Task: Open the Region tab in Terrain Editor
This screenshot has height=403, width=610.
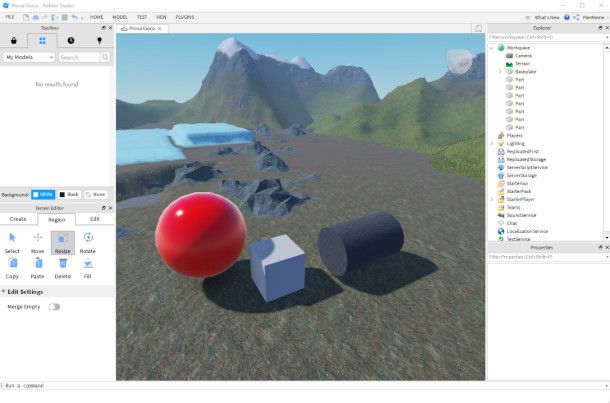Action: coord(57,220)
